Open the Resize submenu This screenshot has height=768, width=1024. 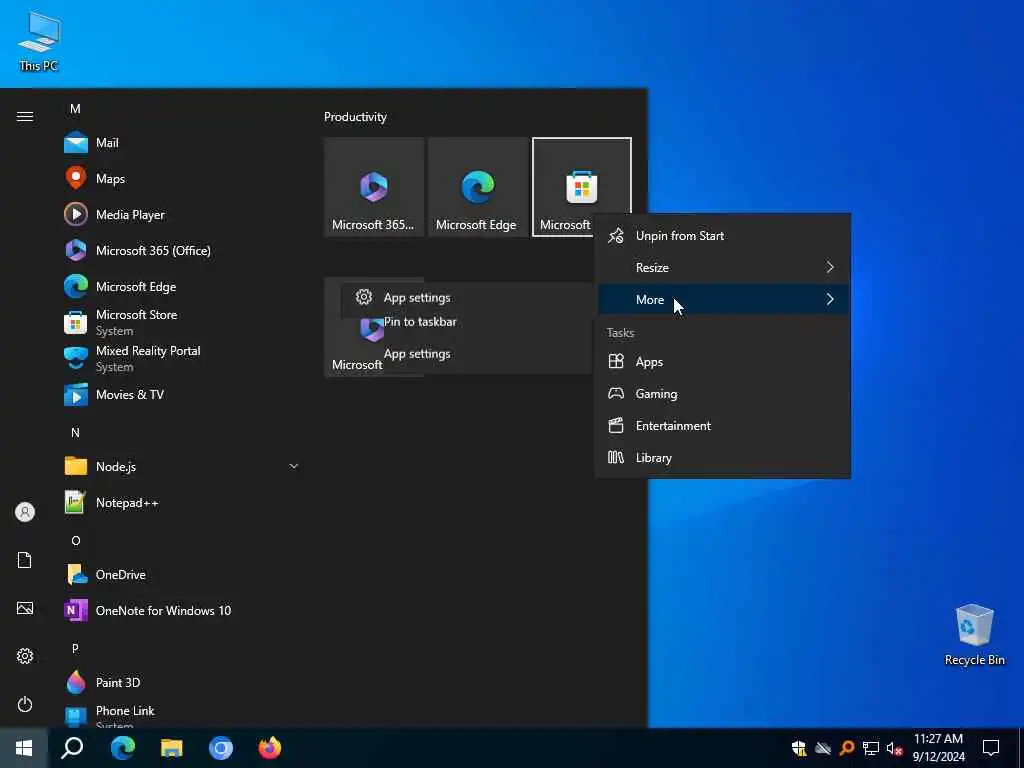click(723, 268)
